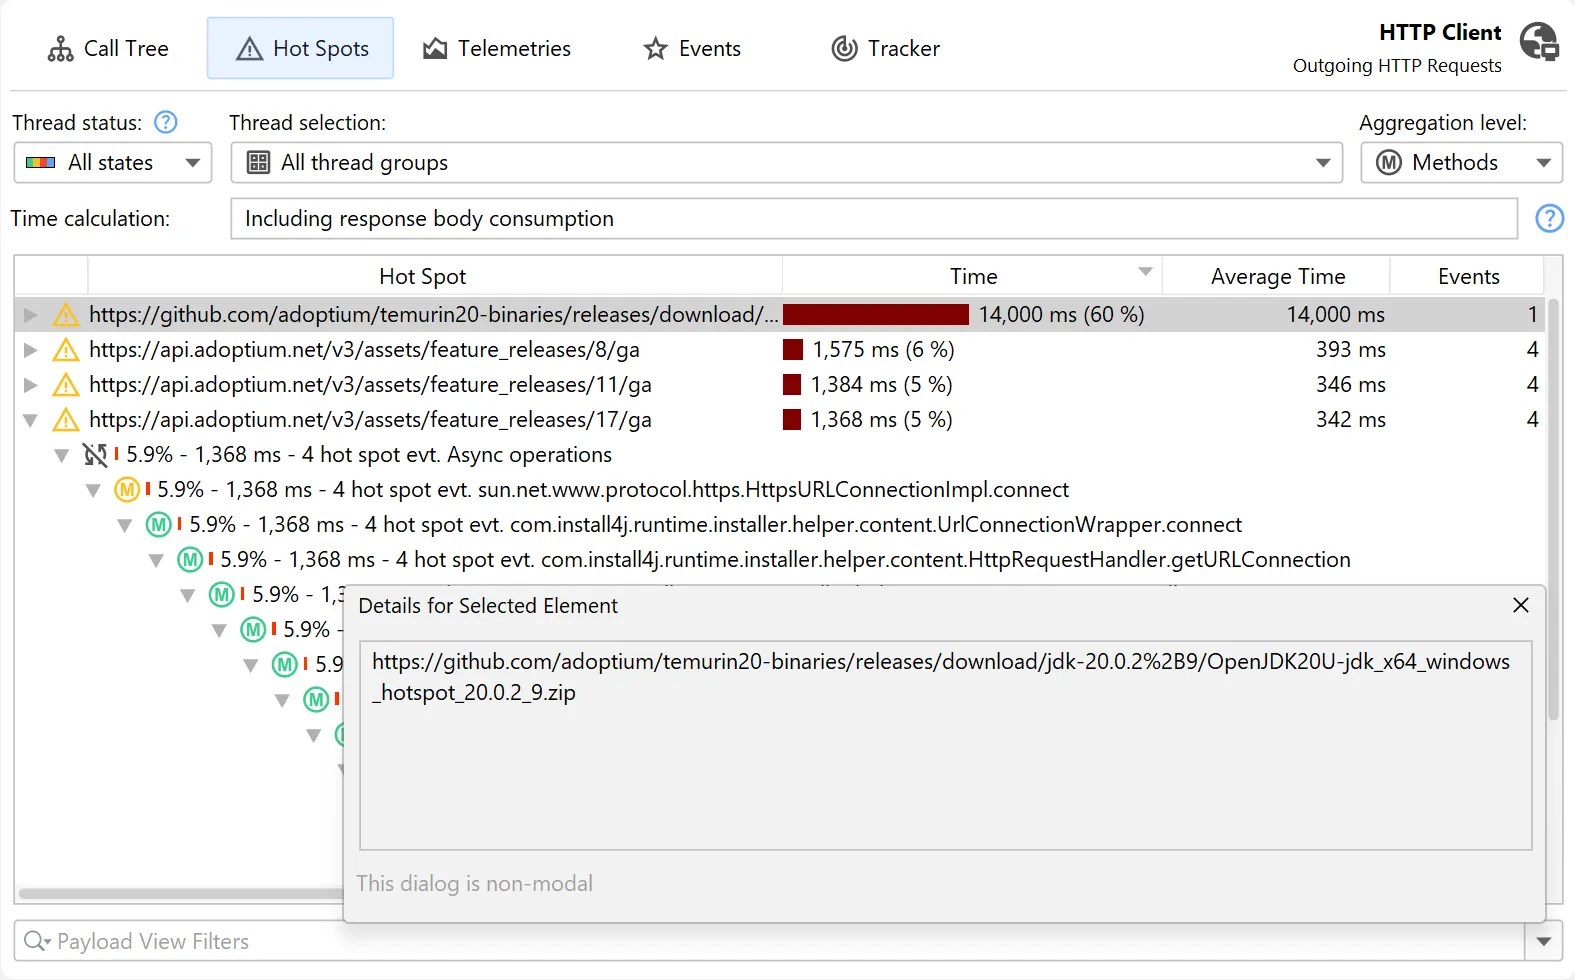Click the Payload View Filters field
This screenshot has width=1575, height=980.
coord(769,941)
